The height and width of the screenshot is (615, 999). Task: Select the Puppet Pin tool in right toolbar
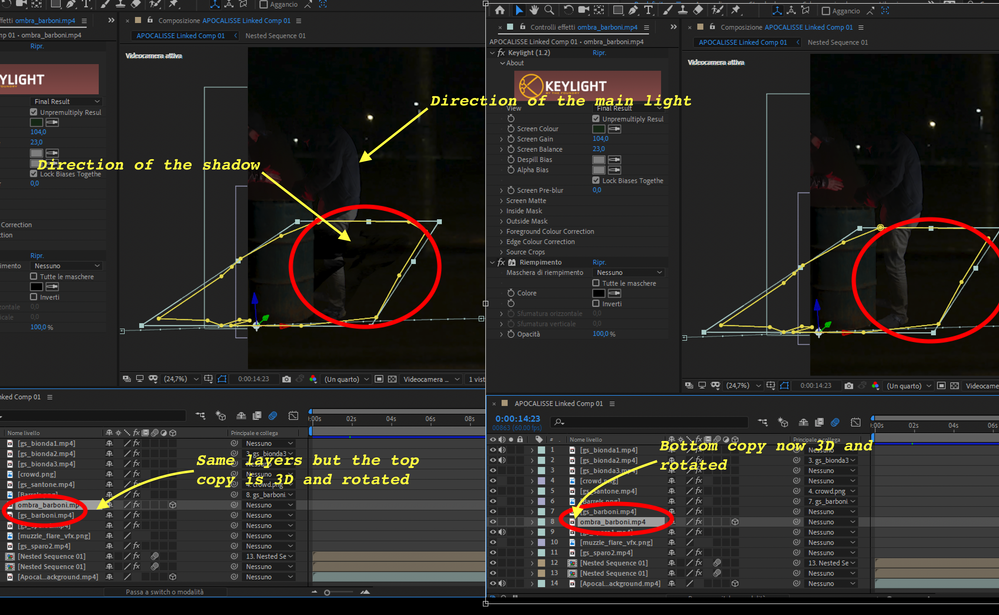736,10
